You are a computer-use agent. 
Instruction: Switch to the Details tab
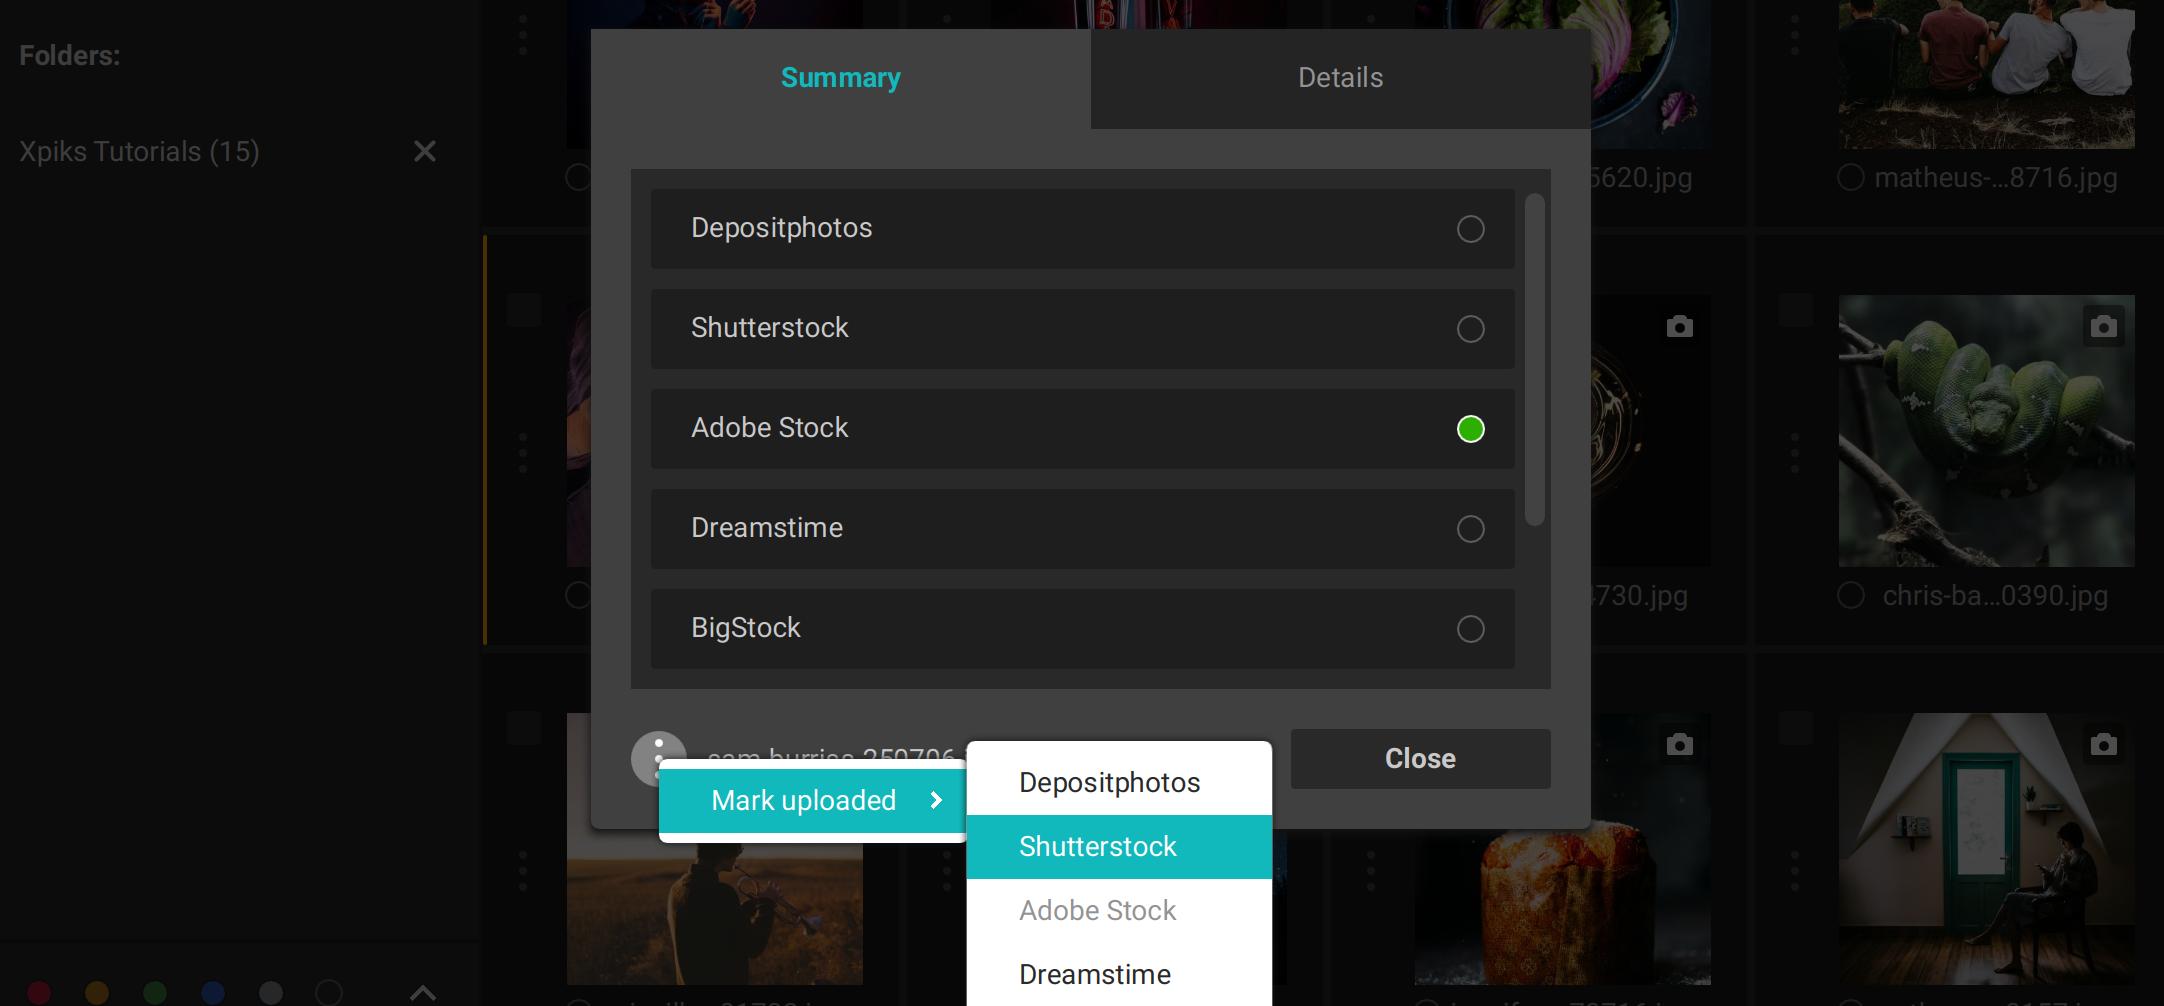pos(1340,77)
